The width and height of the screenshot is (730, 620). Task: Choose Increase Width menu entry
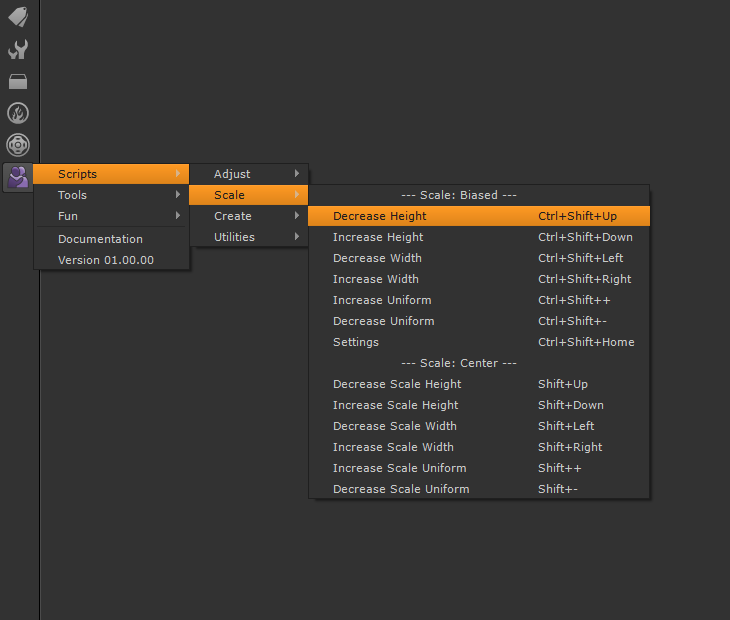479,278
